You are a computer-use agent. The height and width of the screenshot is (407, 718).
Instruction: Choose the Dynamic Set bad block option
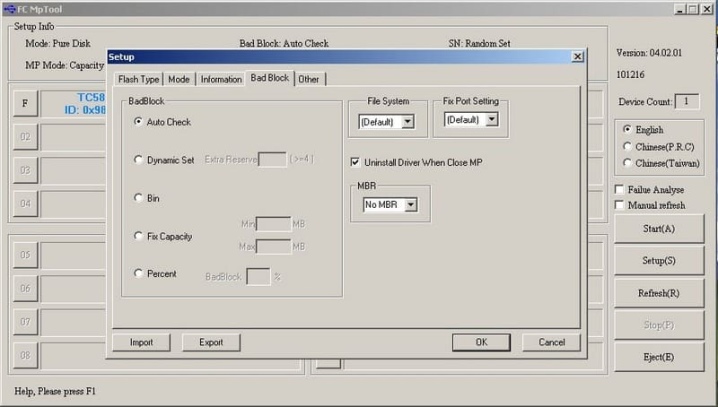[138, 159]
